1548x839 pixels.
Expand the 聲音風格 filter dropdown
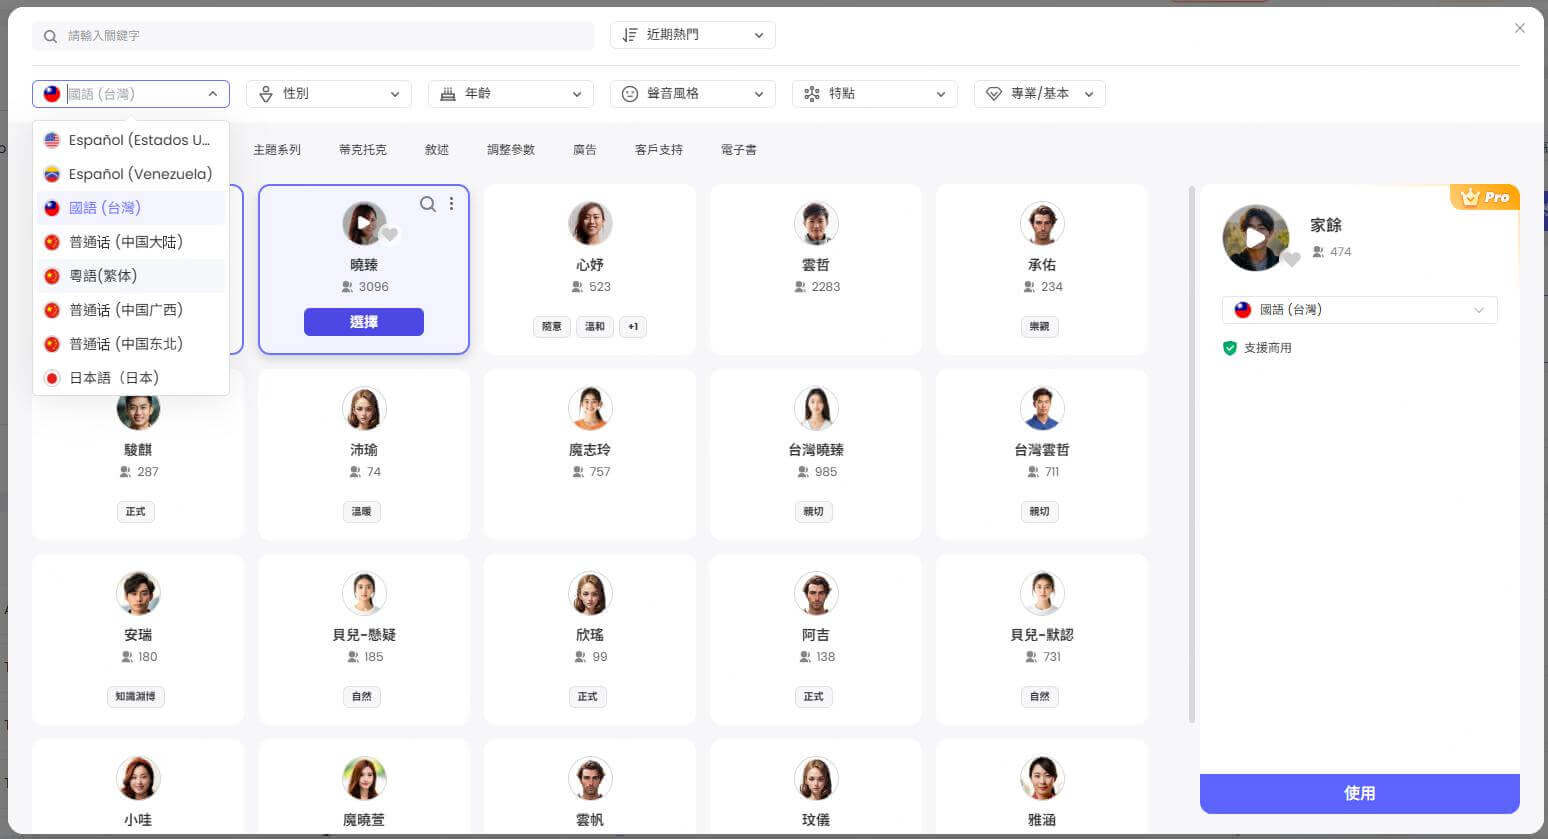pyautogui.click(x=692, y=94)
